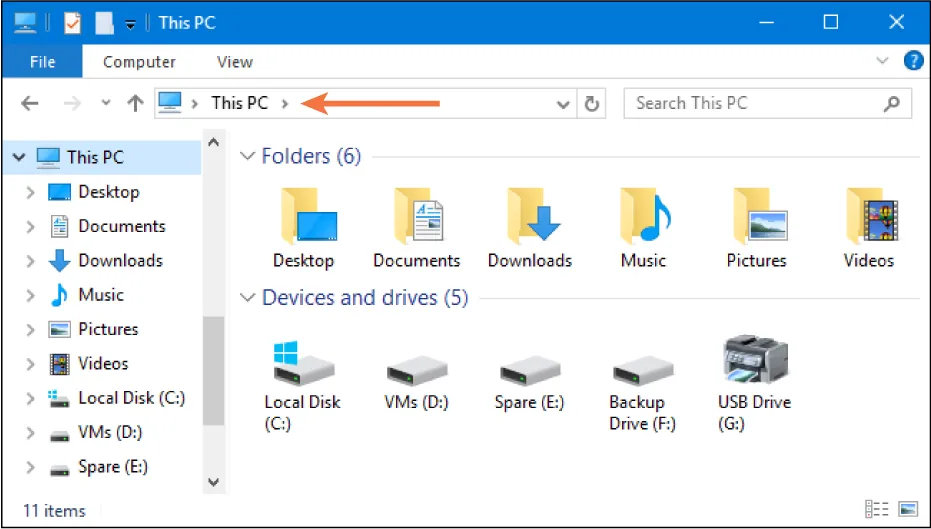Select Pictures in the navigation pane
Viewport: 931px width, 529px height.
108,329
